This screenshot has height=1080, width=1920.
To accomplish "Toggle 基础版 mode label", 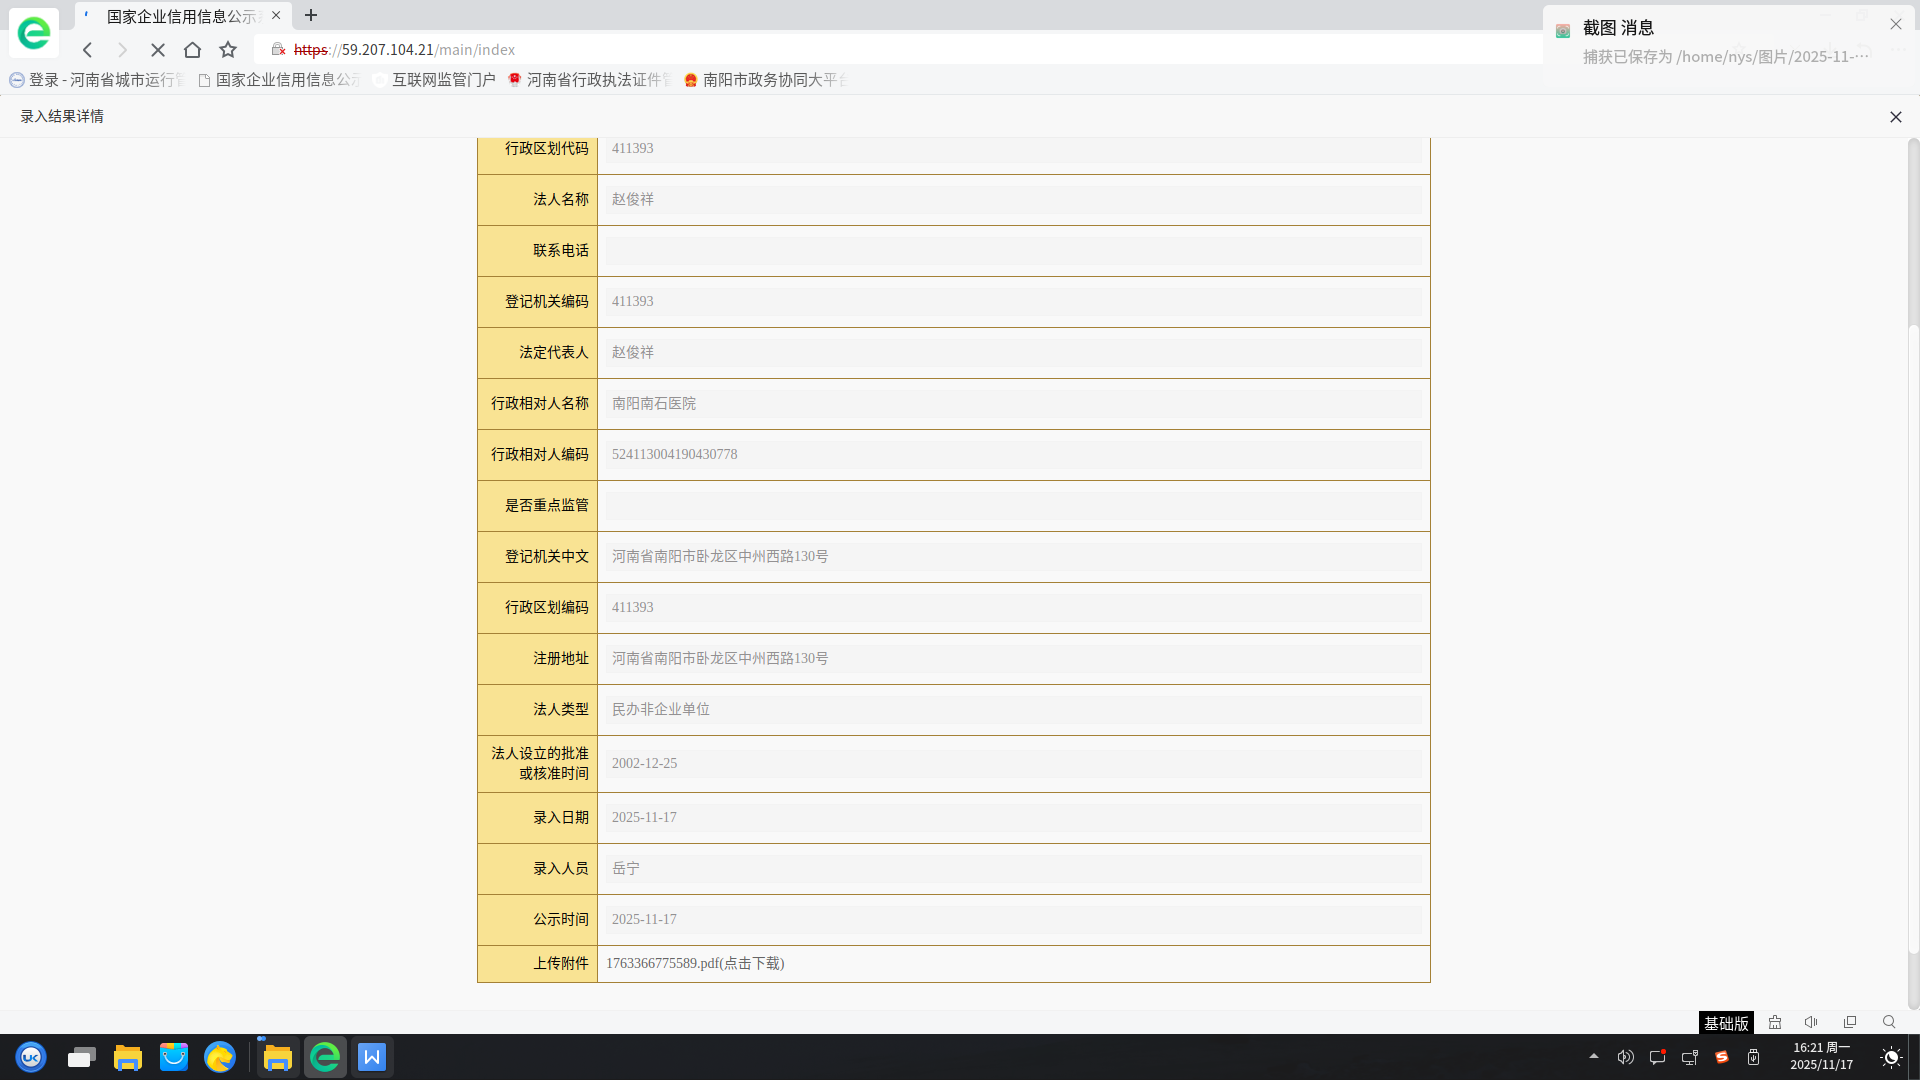I will pyautogui.click(x=1726, y=1023).
